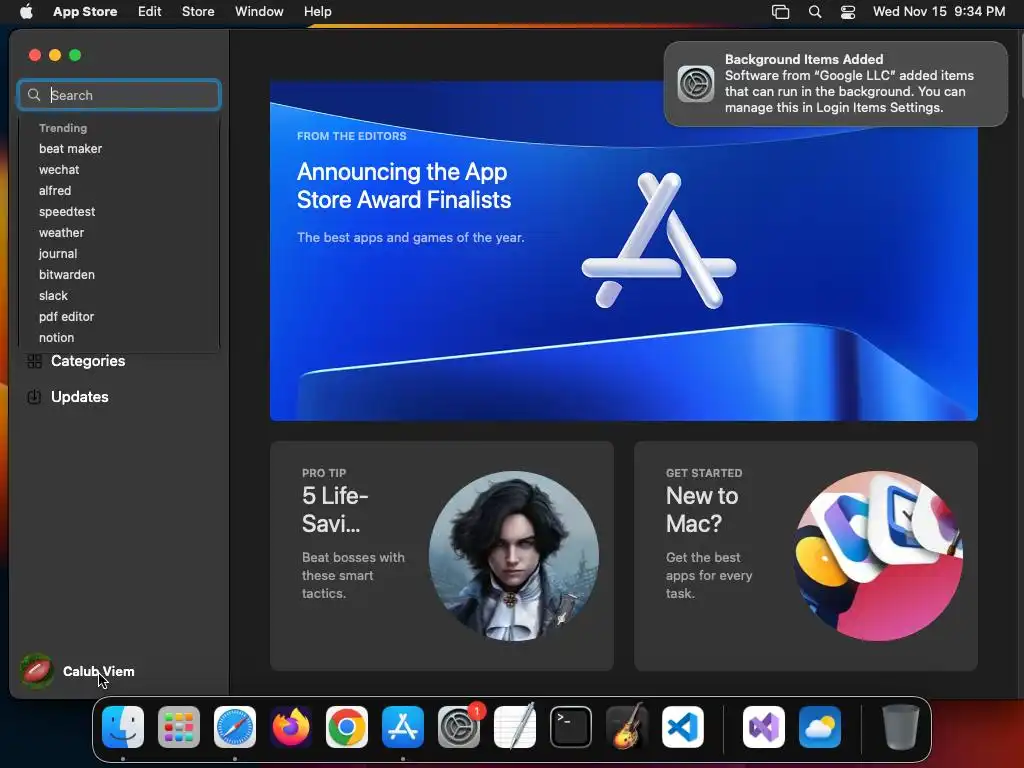Open the Apple menu

26,12
